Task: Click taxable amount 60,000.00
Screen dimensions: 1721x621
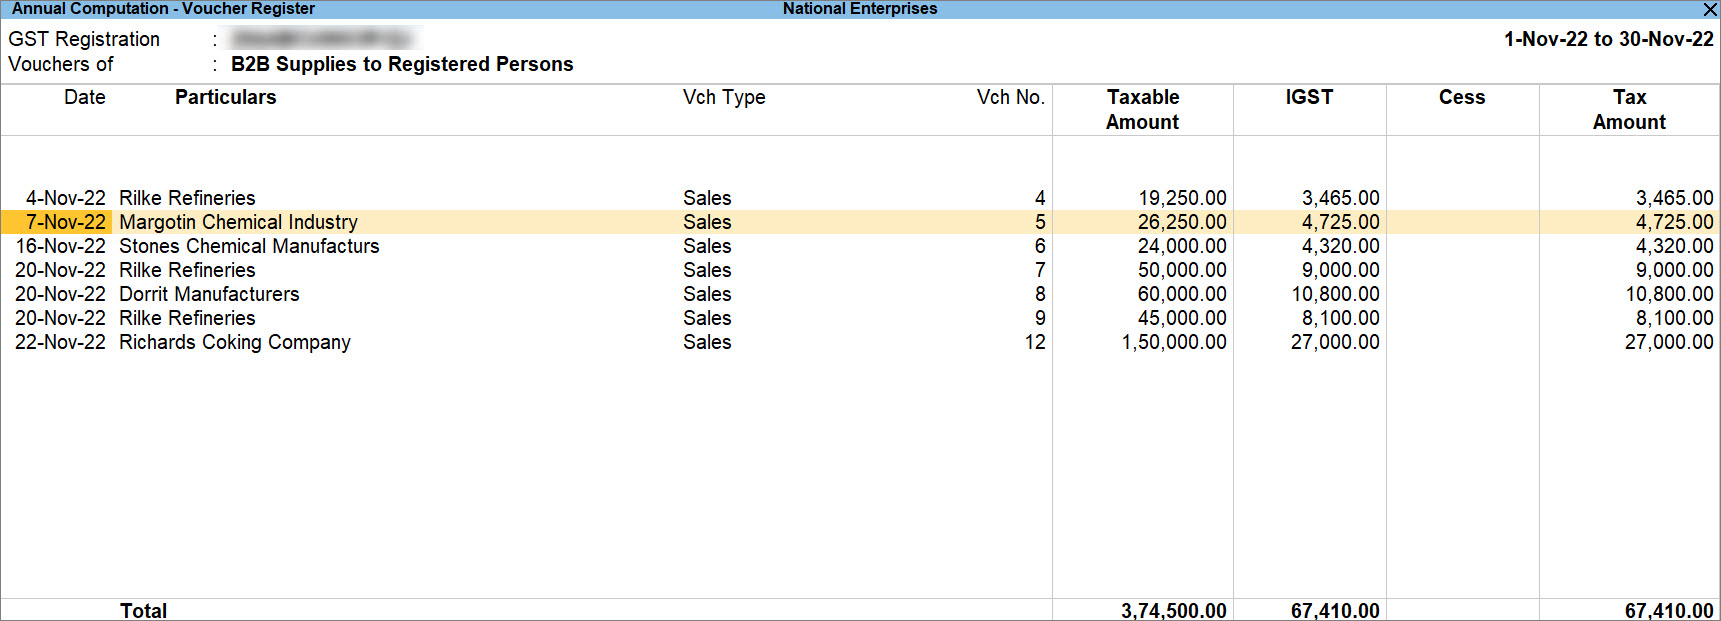Action: click(1182, 294)
